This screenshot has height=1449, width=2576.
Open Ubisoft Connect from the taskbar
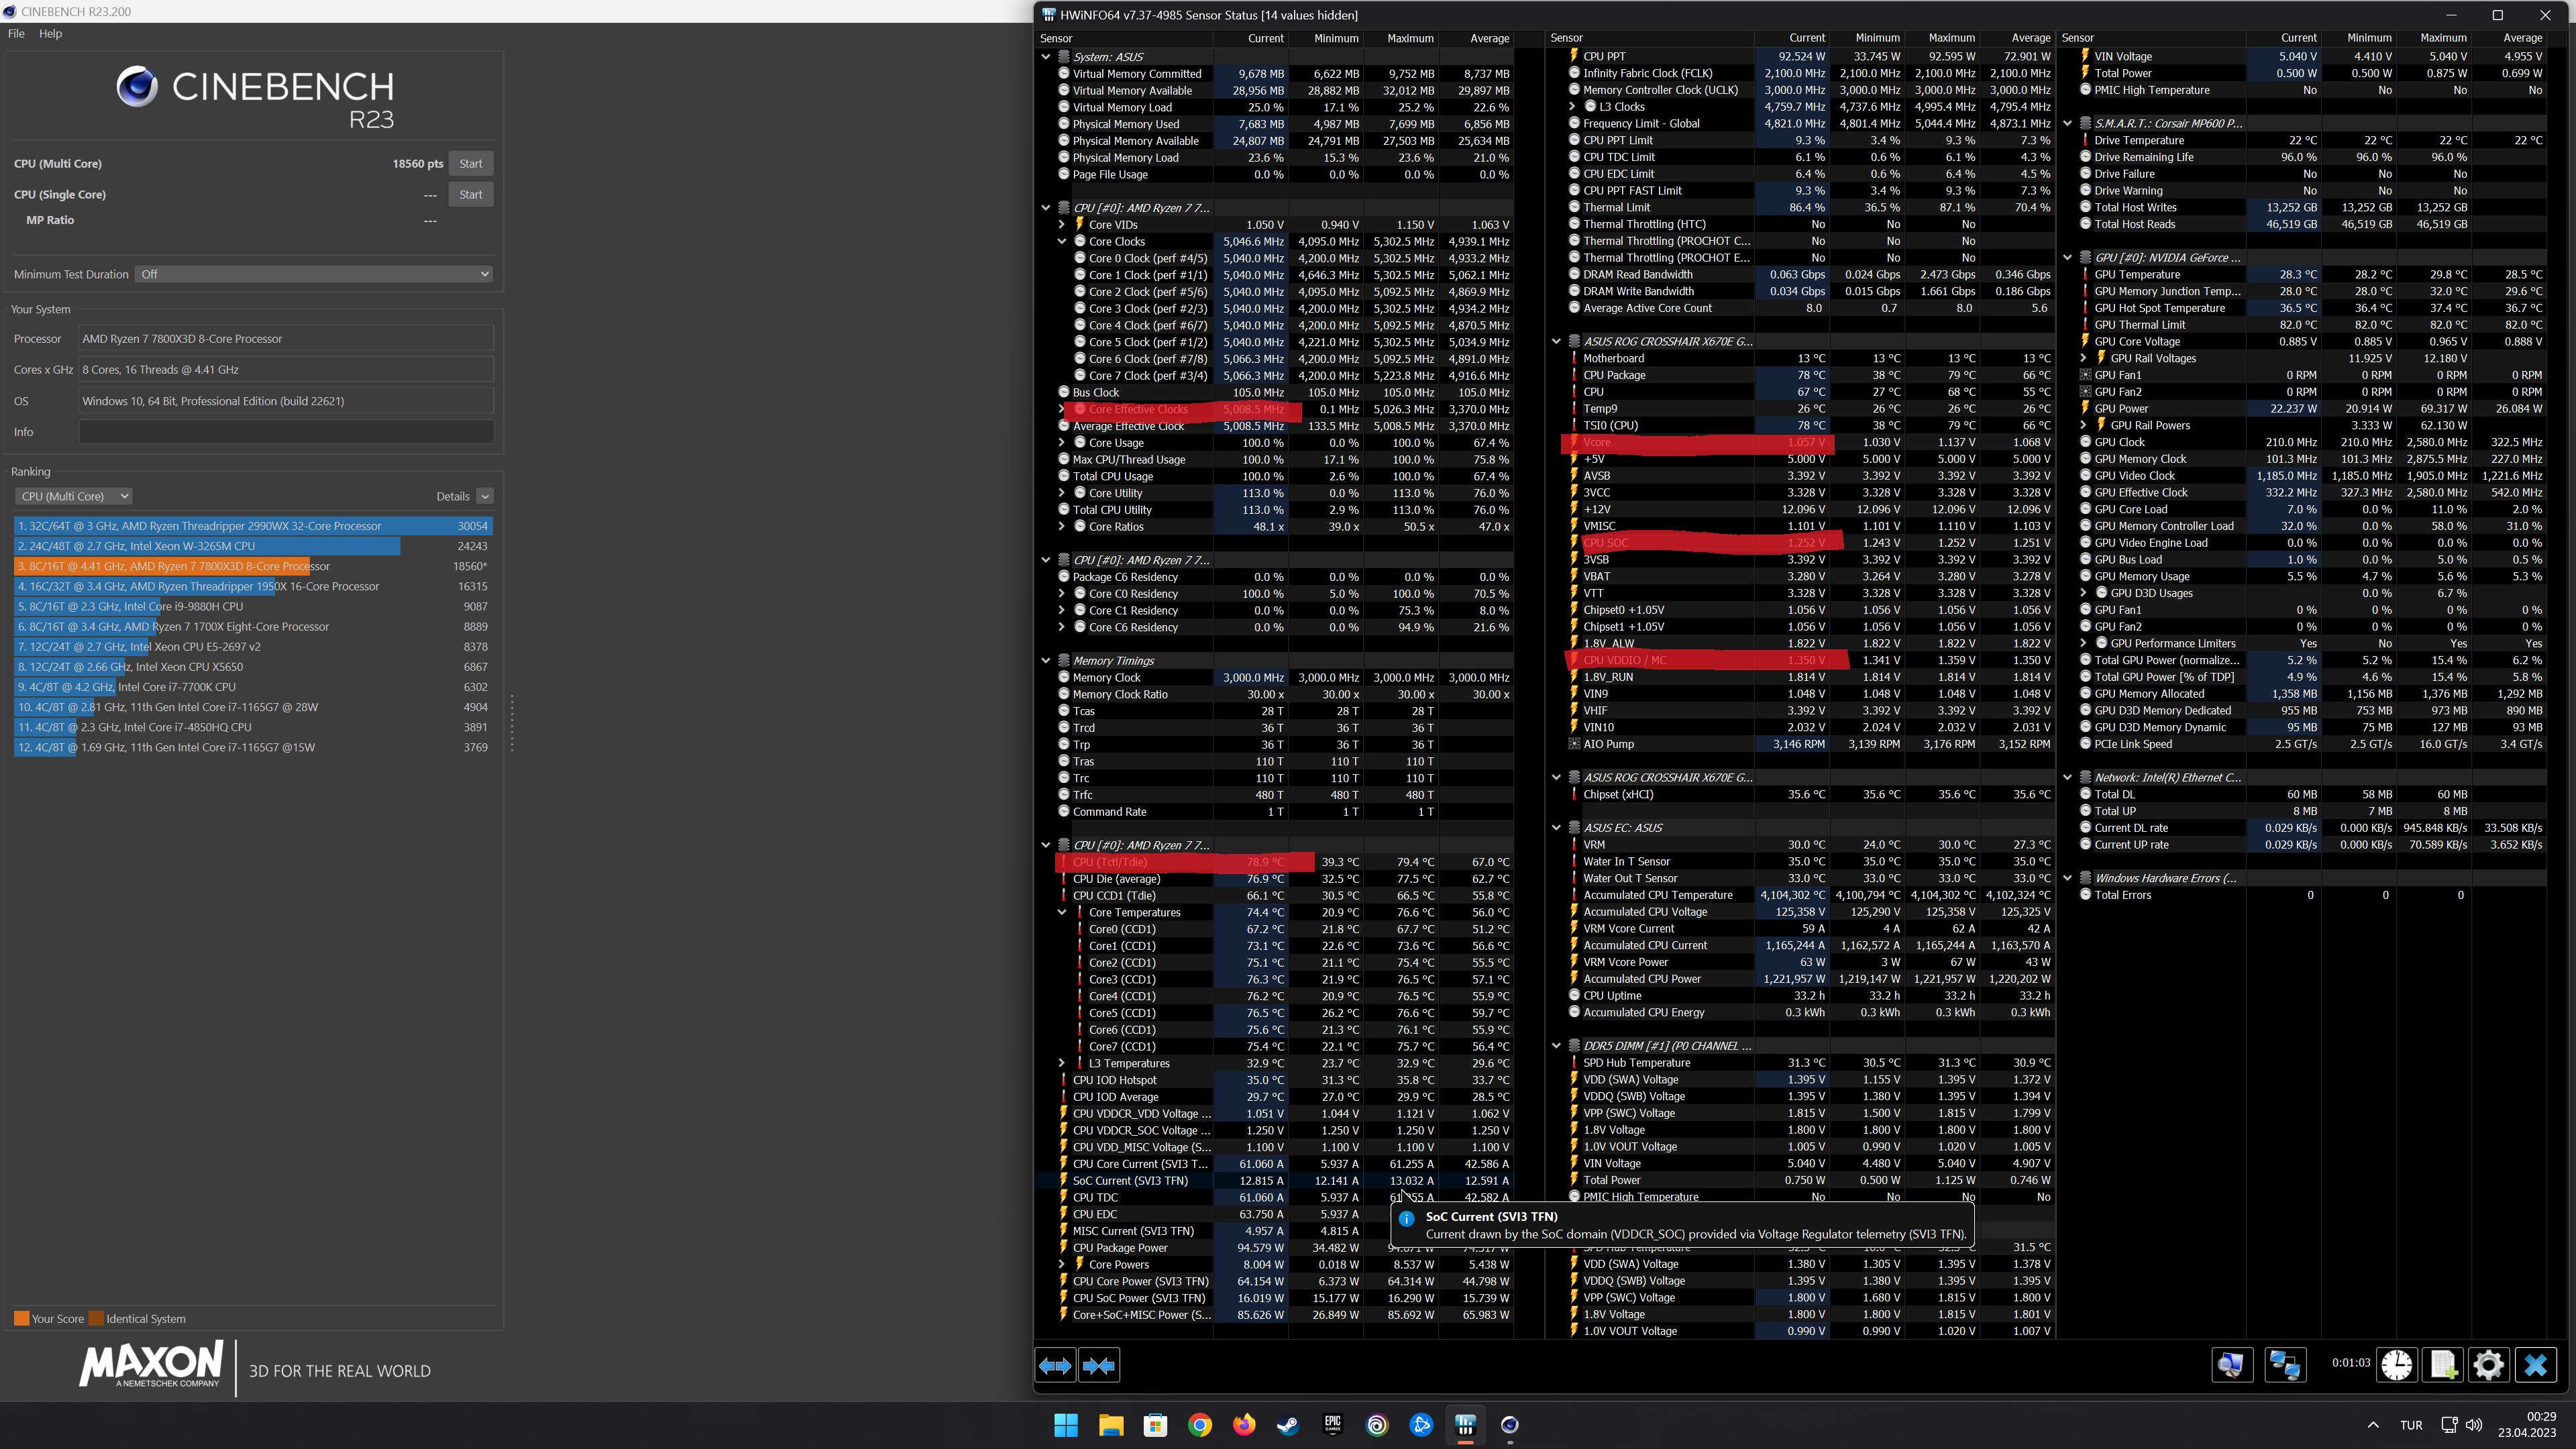coord(1377,1425)
